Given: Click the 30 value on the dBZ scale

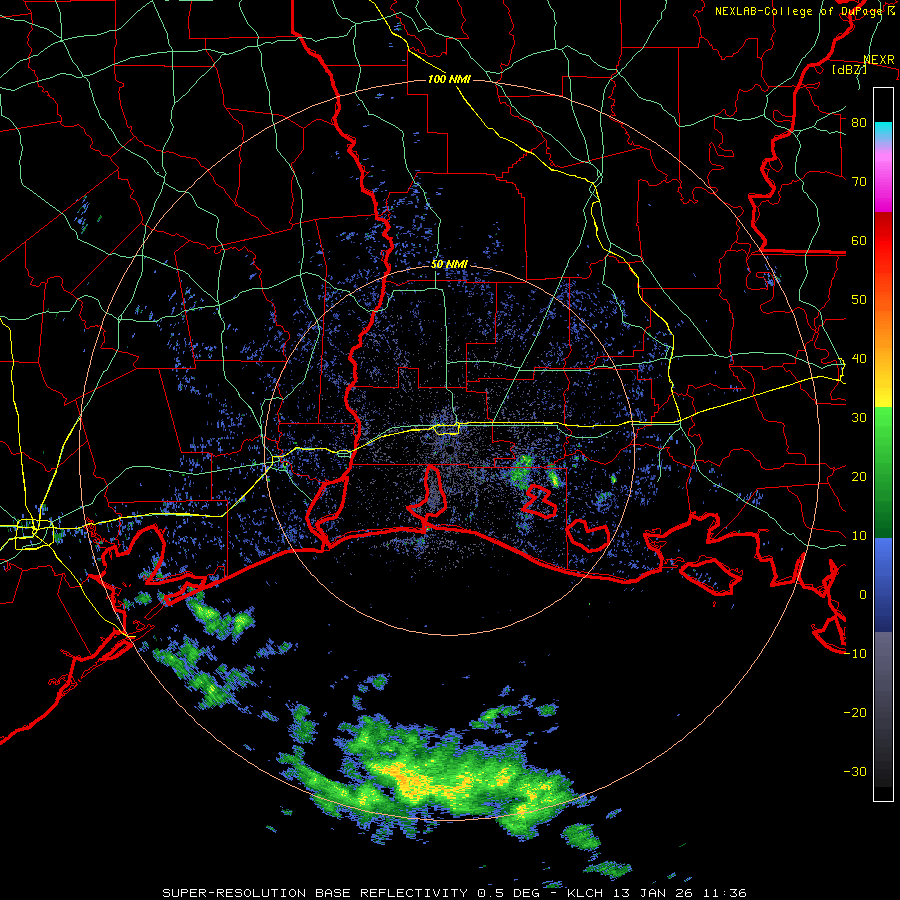Looking at the screenshot, I should click(x=859, y=418).
